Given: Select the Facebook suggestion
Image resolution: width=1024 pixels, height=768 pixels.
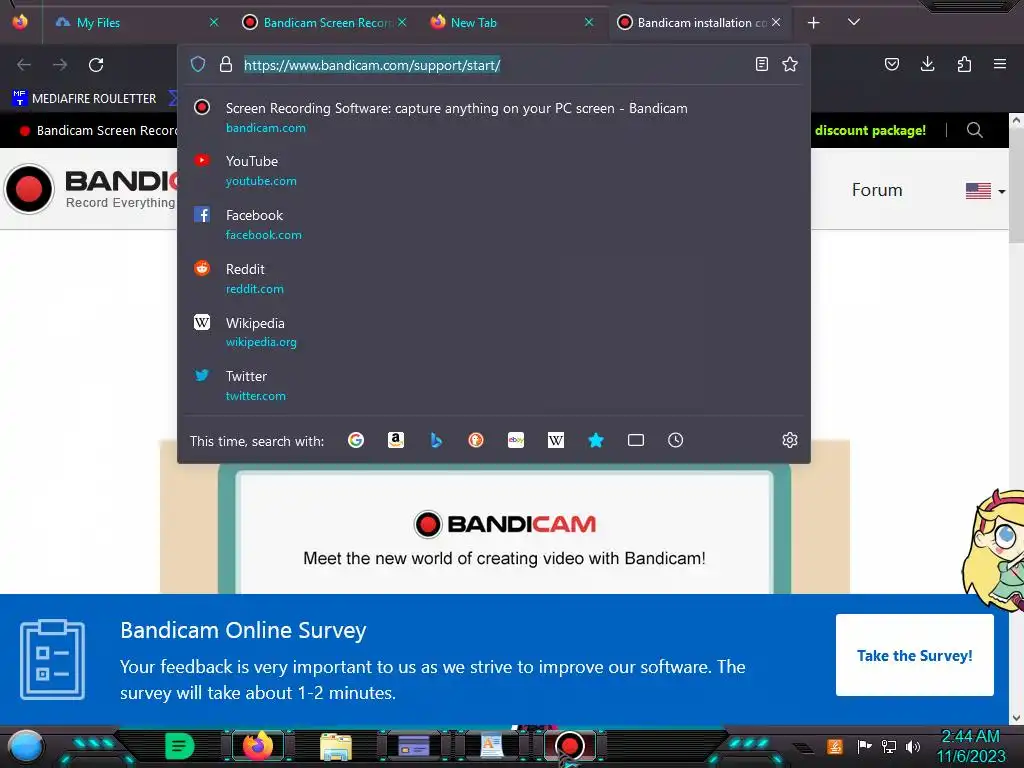Looking at the screenshot, I should (494, 225).
